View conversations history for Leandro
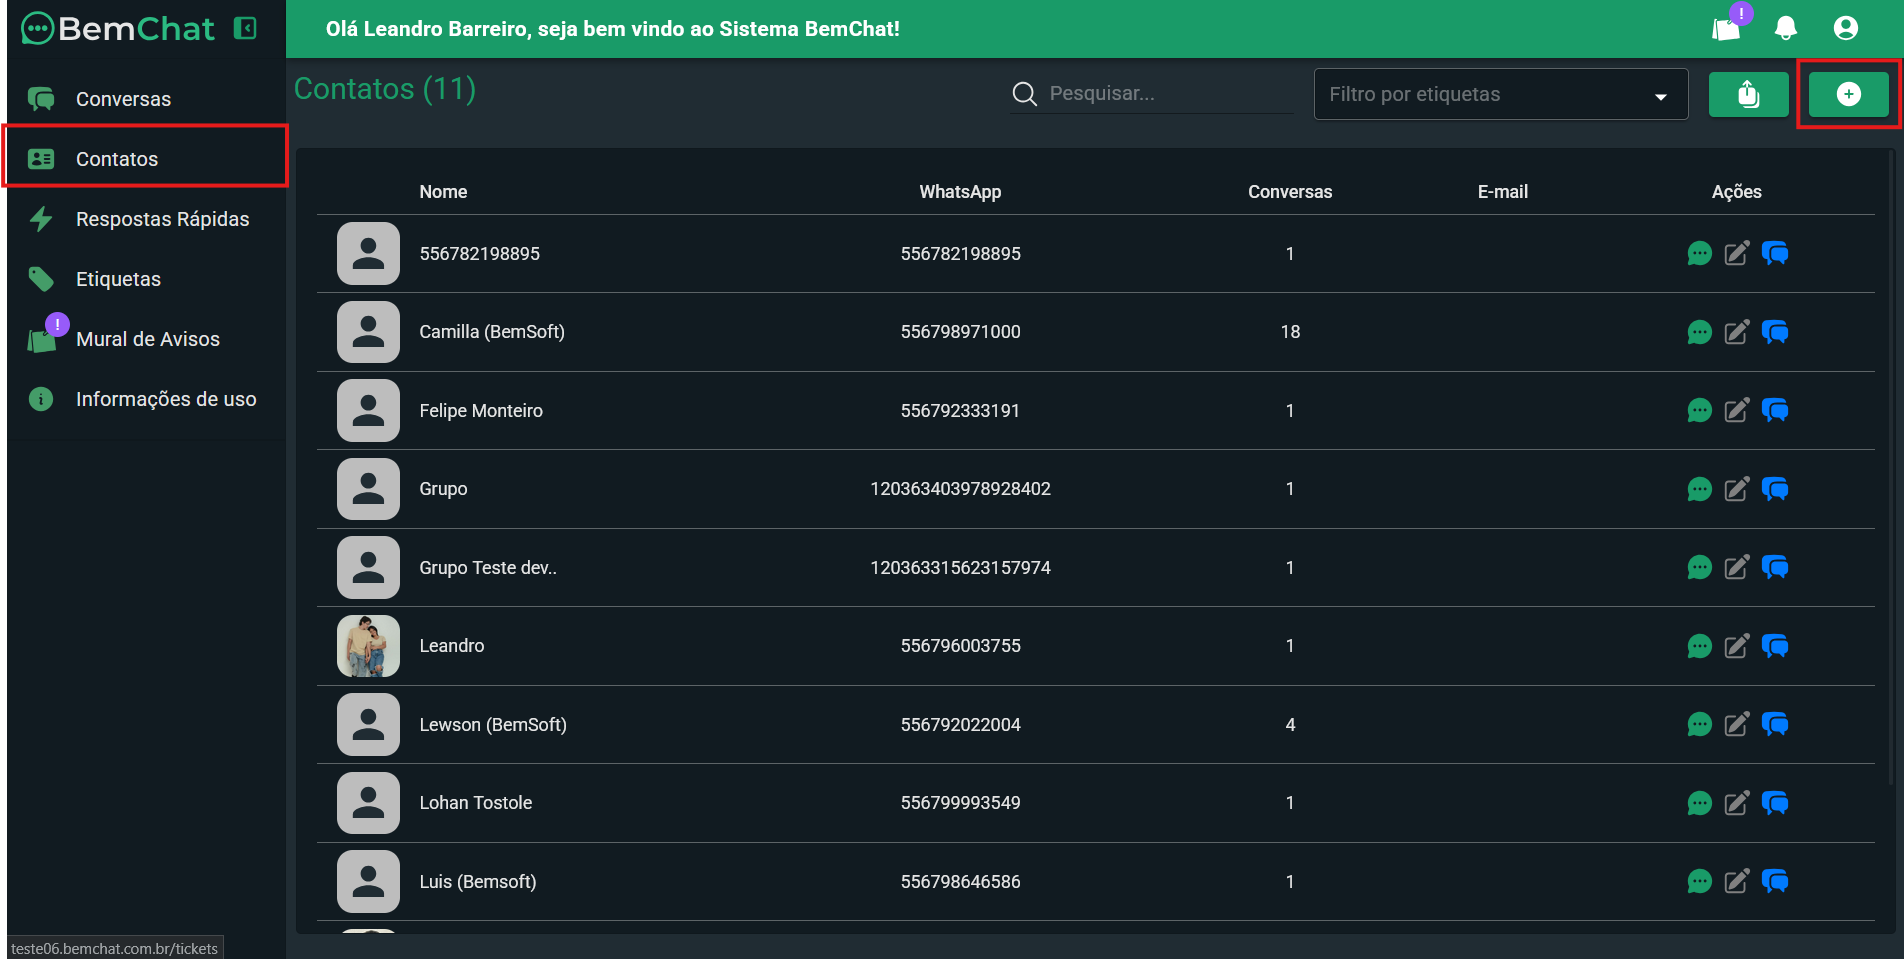 [1775, 646]
